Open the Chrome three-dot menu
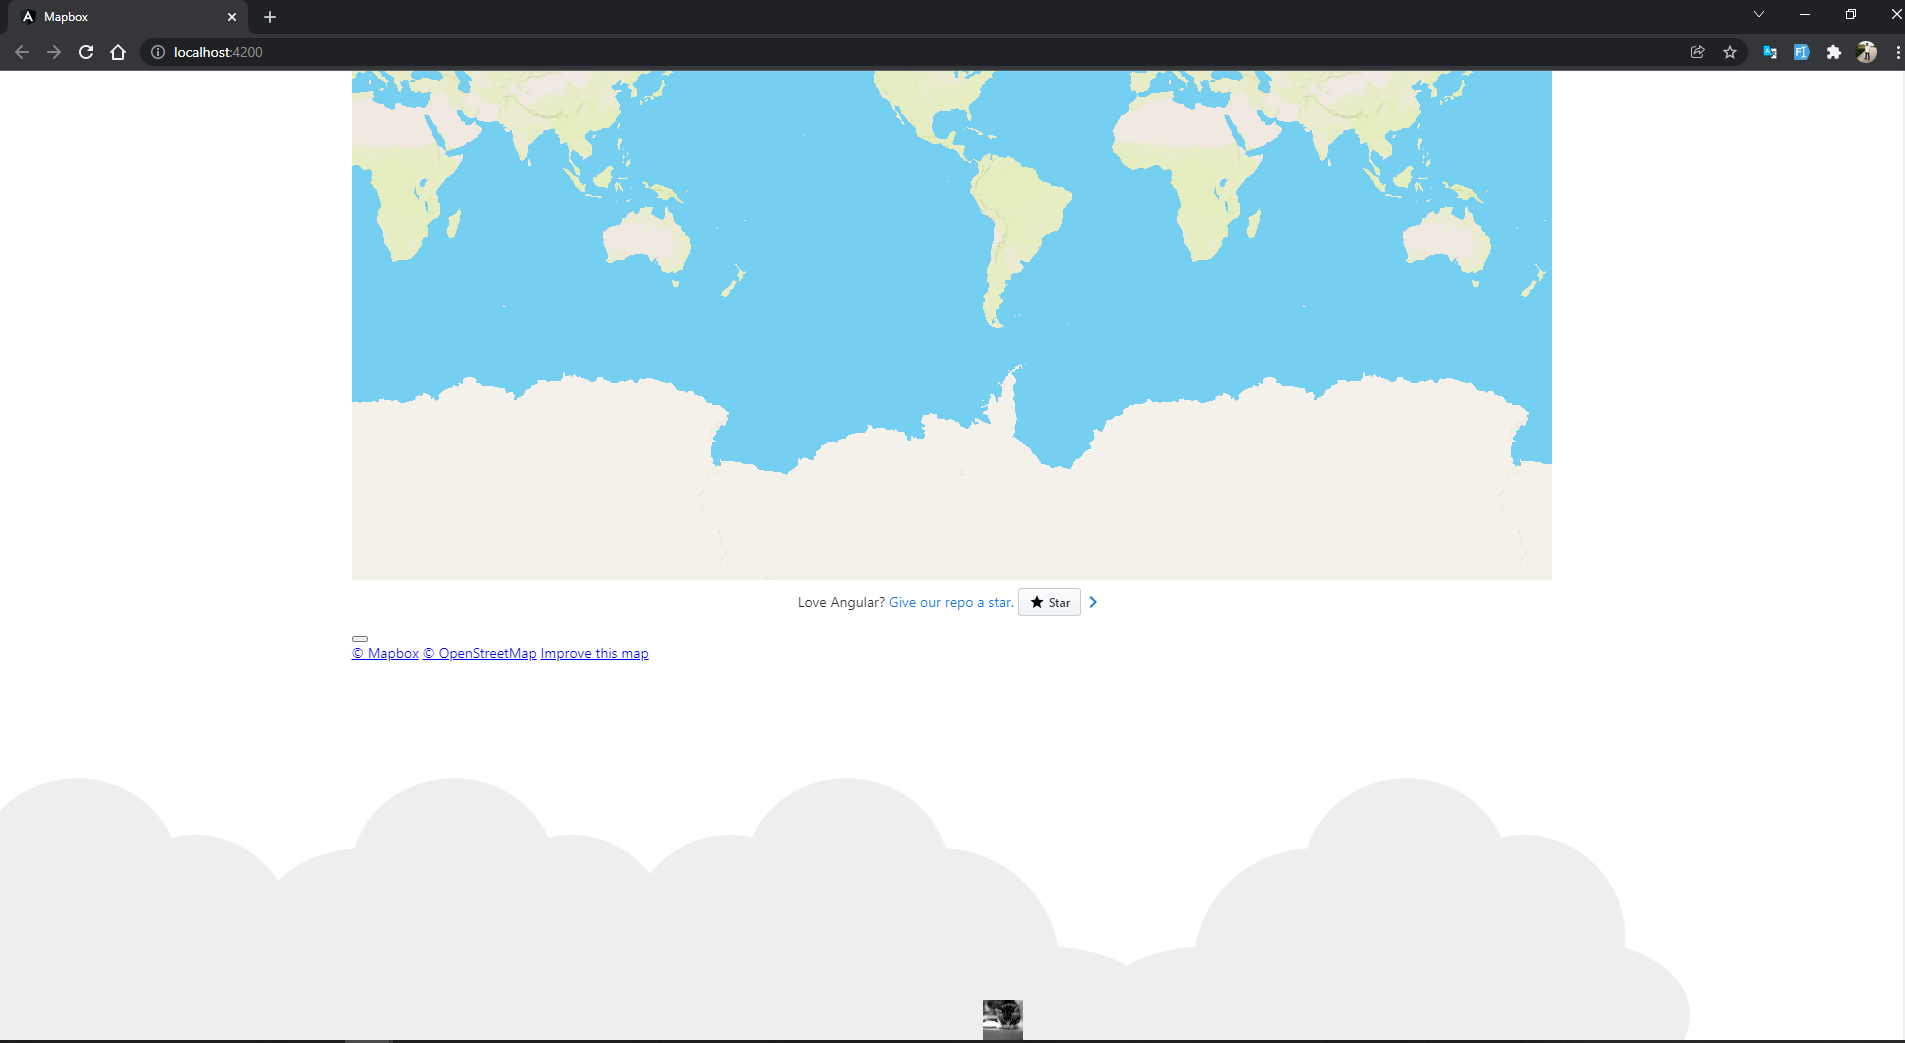Image resolution: width=1905 pixels, height=1043 pixels. click(1897, 52)
